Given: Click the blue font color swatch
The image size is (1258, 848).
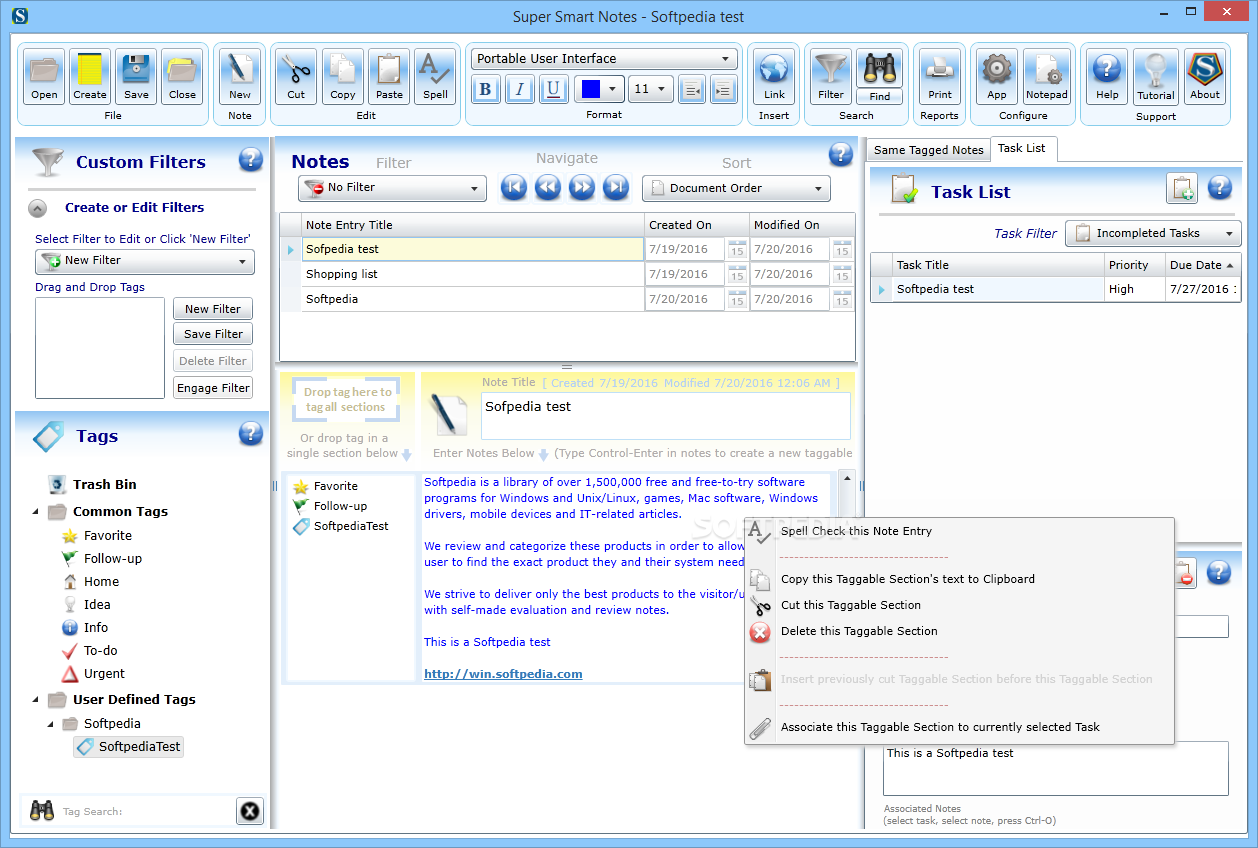Looking at the screenshot, I should (x=590, y=89).
